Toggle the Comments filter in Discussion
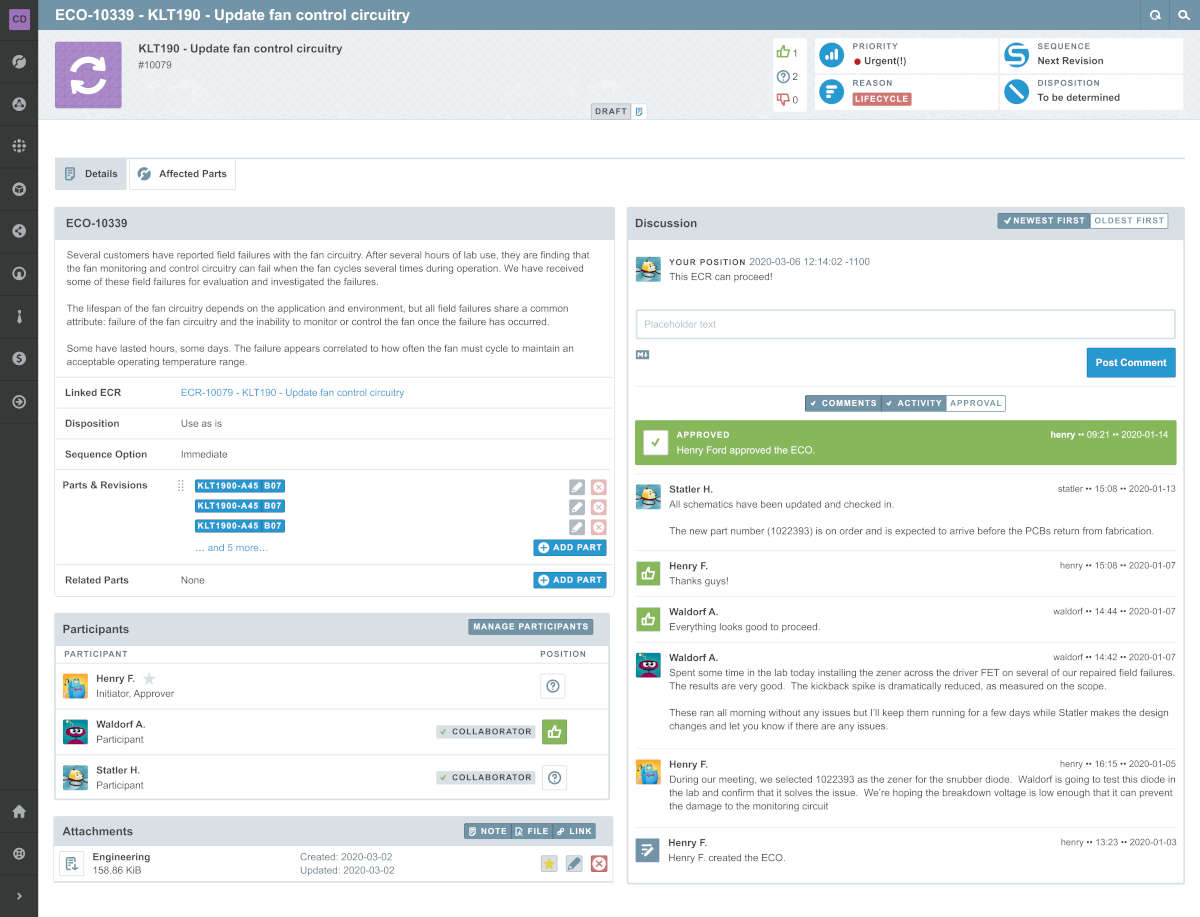Screen dimensions: 1200x917 [843, 403]
